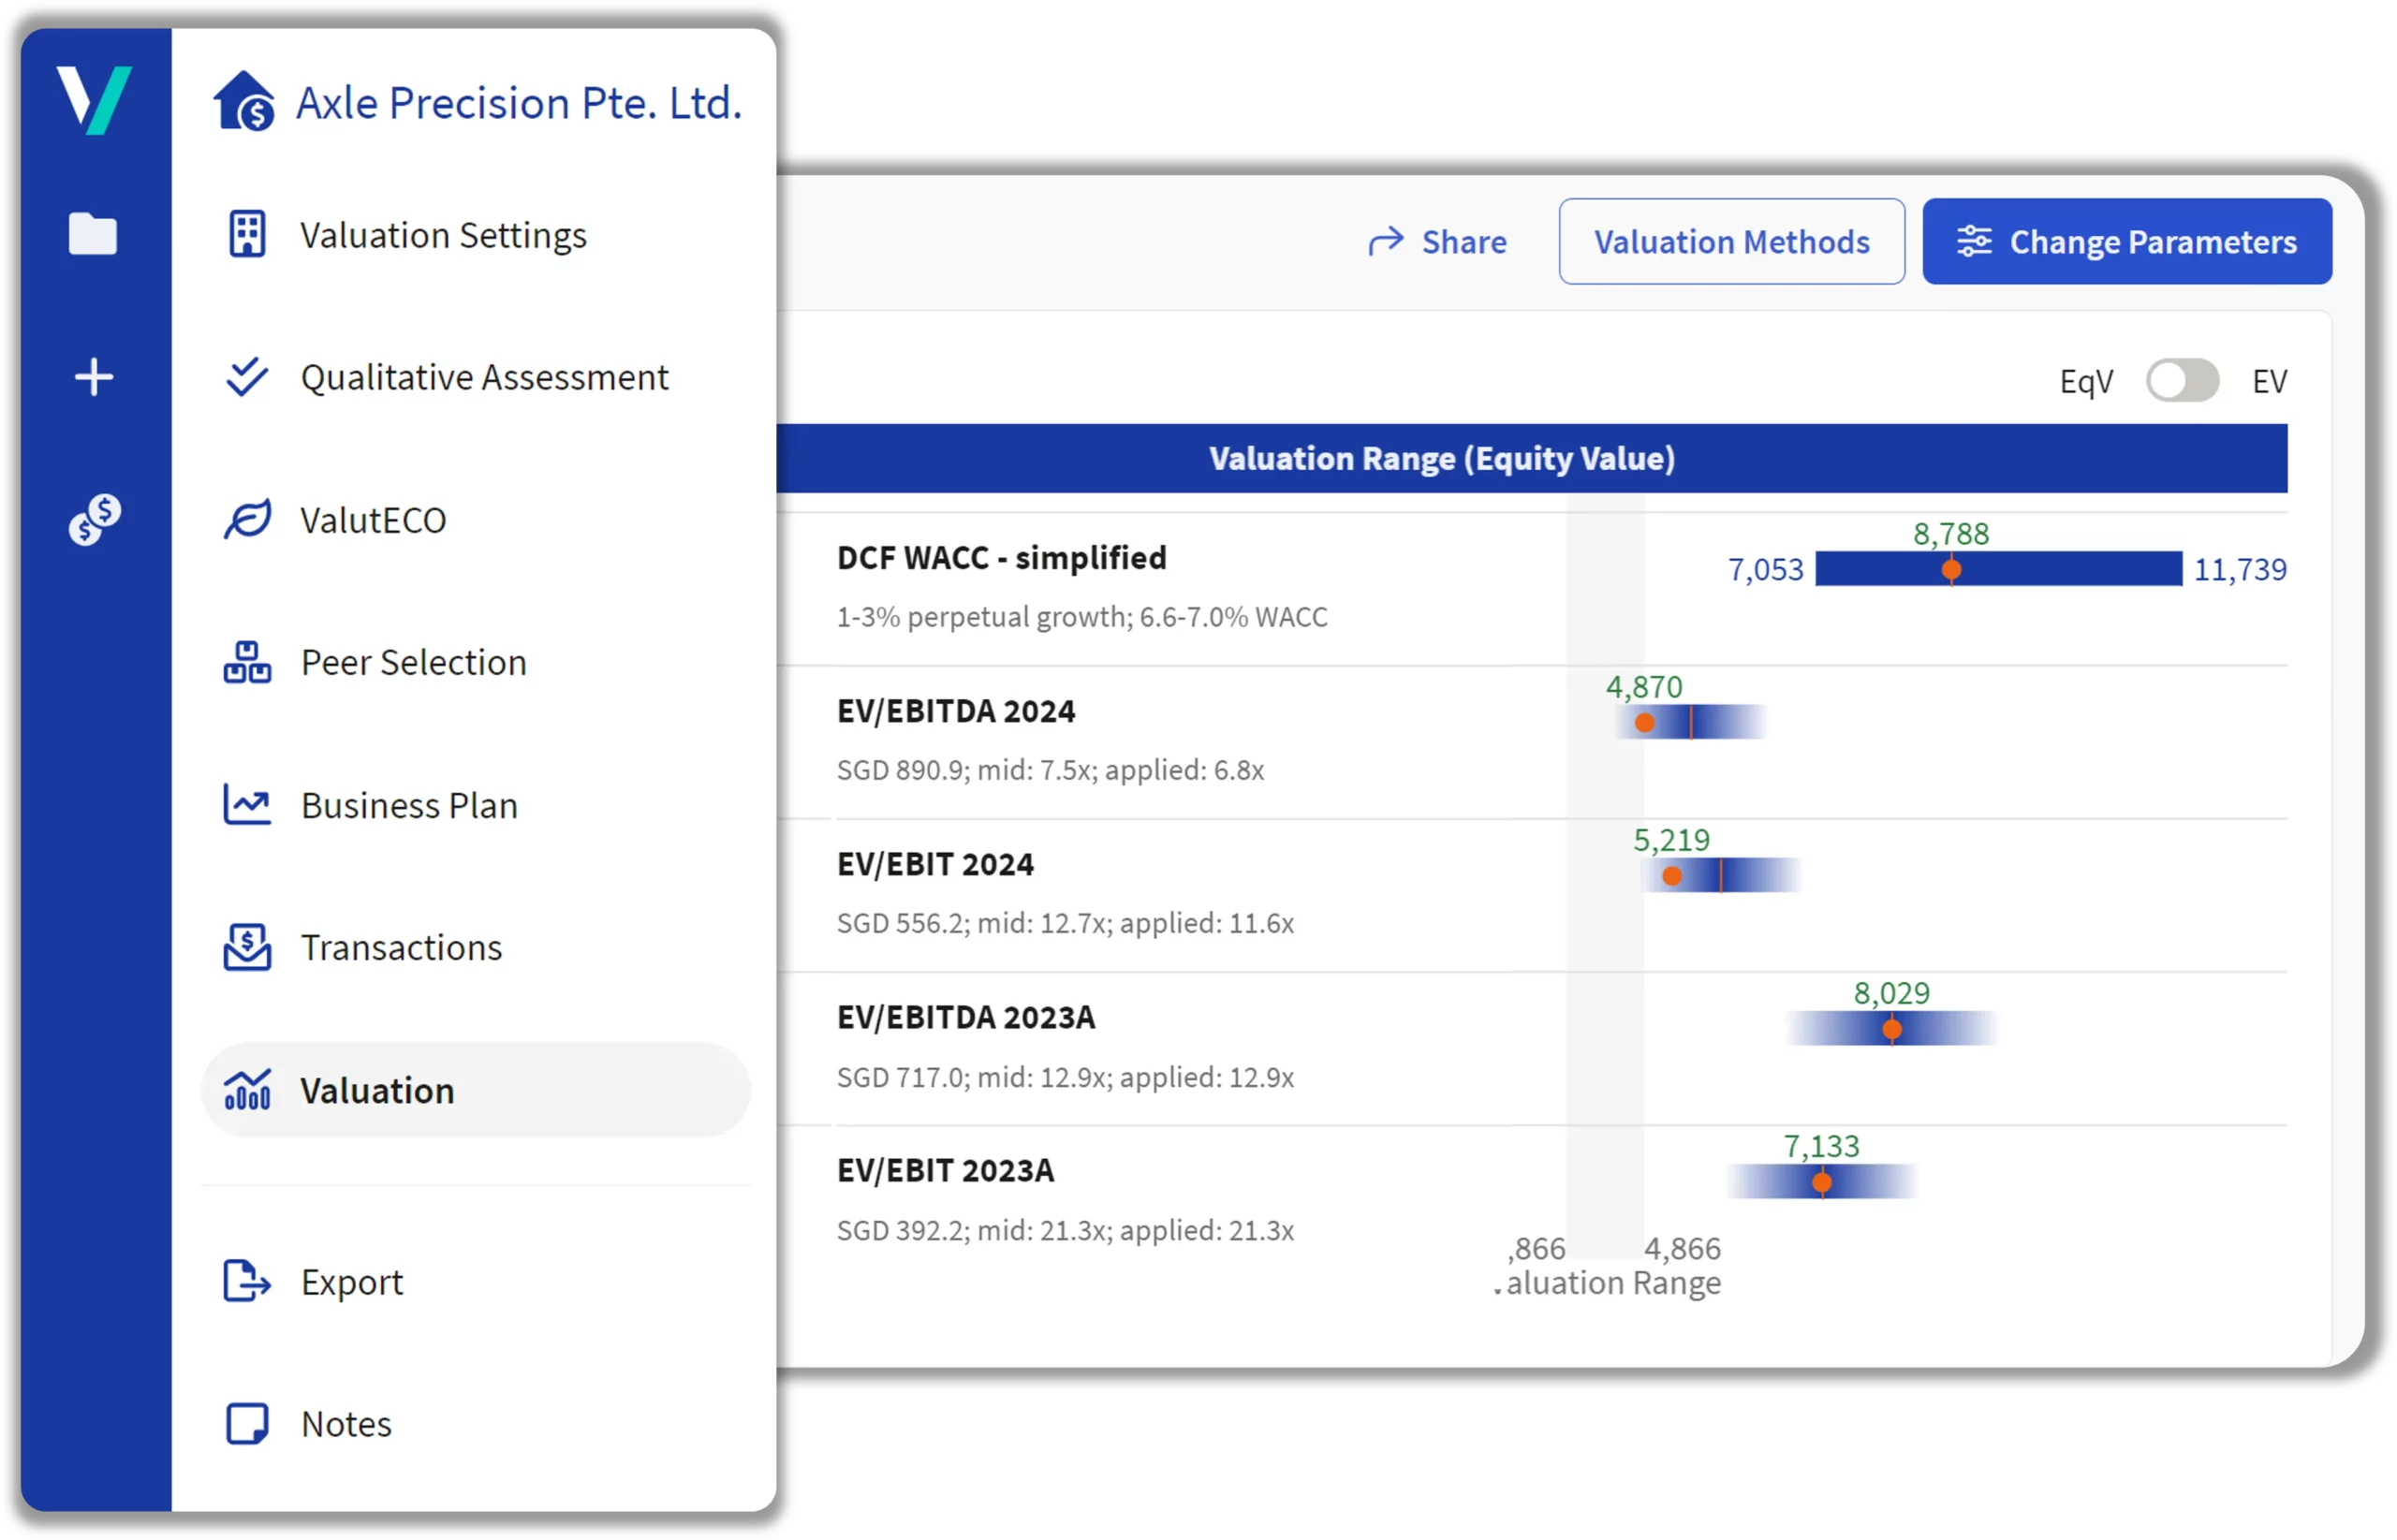Viewport: 2397px width, 1540px height.
Task: Click the V logo at top left
Action: (95, 99)
